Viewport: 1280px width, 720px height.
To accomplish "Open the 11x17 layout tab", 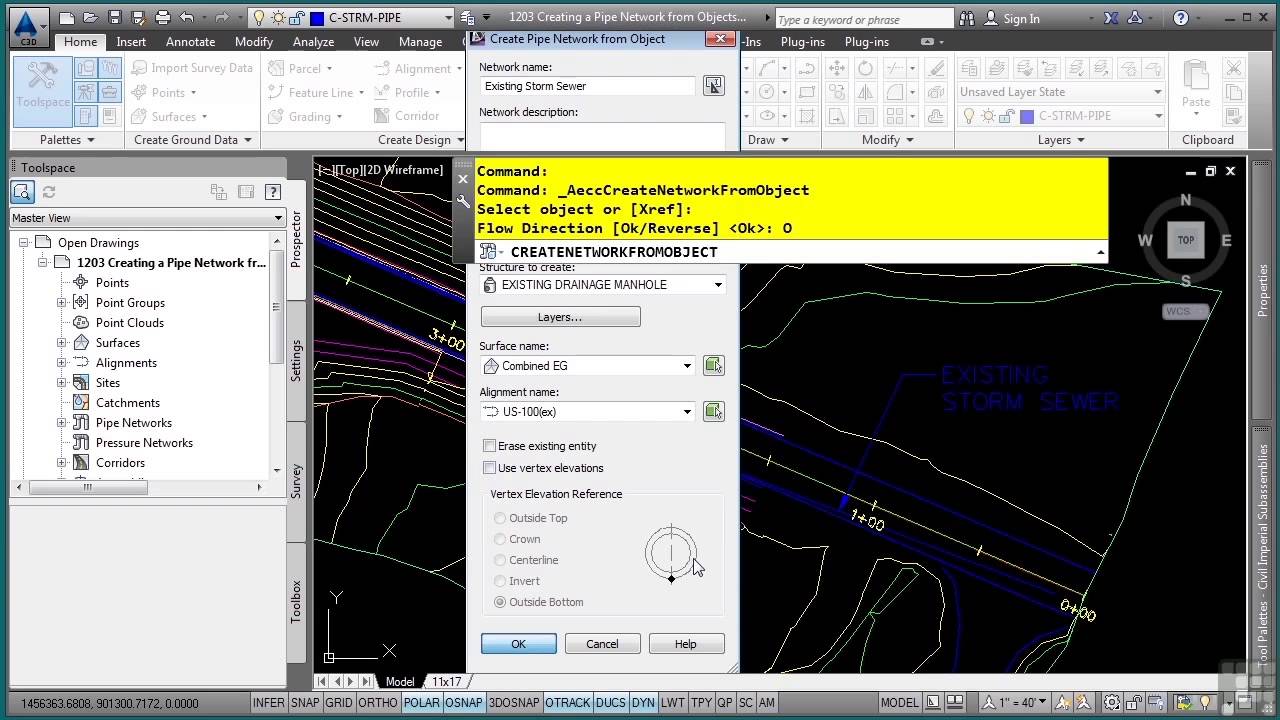I will click(x=447, y=682).
